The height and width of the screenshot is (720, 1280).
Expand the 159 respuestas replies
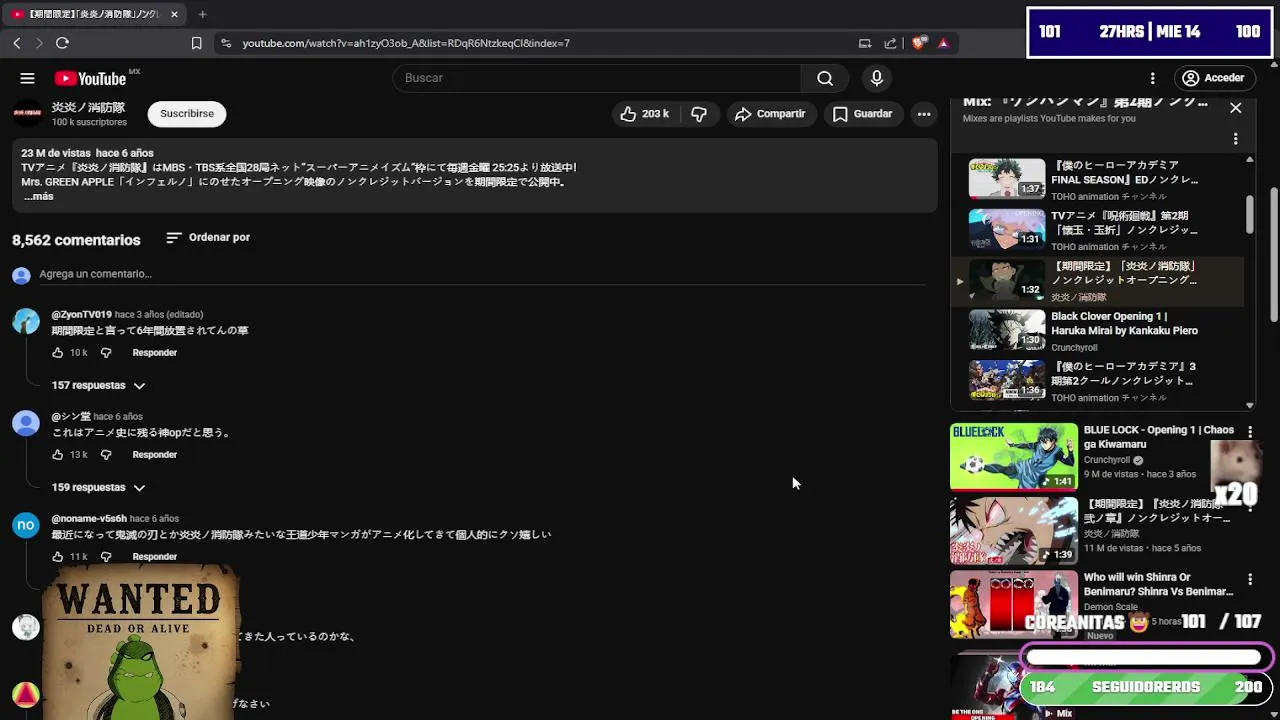point(99,488)
